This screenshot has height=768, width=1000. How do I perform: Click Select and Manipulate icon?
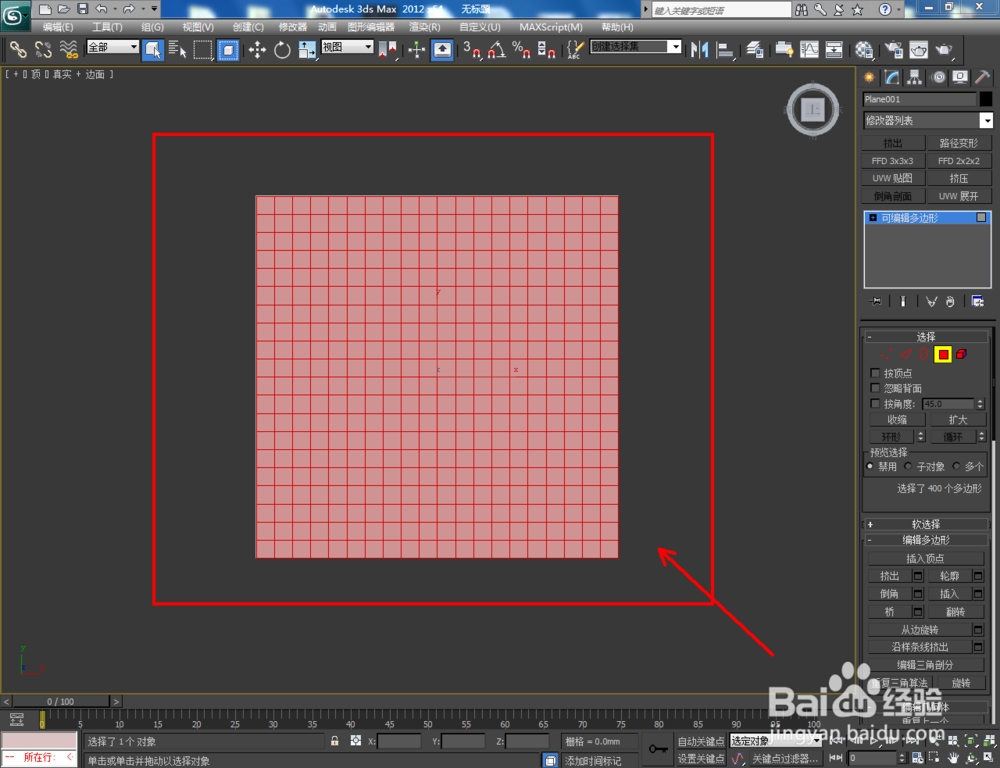416,49
